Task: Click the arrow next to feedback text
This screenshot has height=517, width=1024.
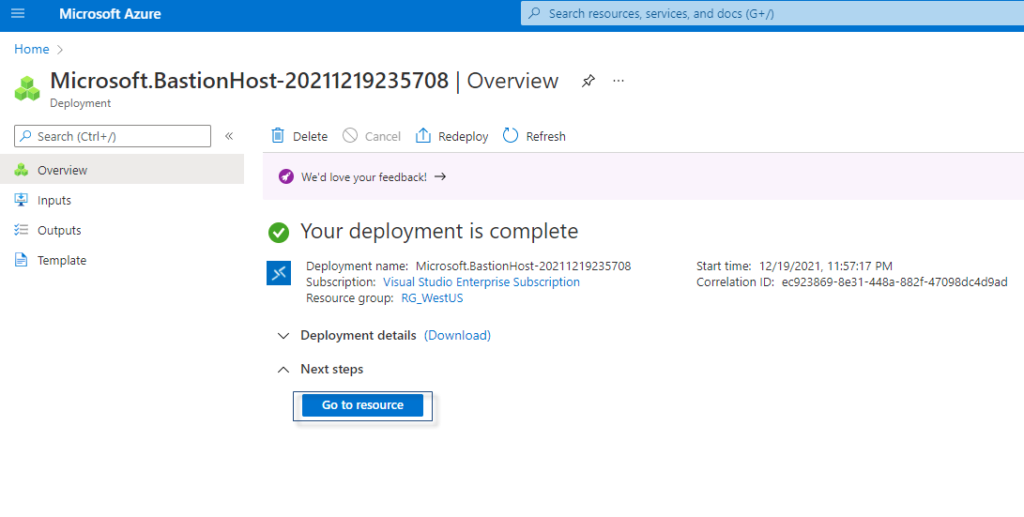Action: [440, 176]
